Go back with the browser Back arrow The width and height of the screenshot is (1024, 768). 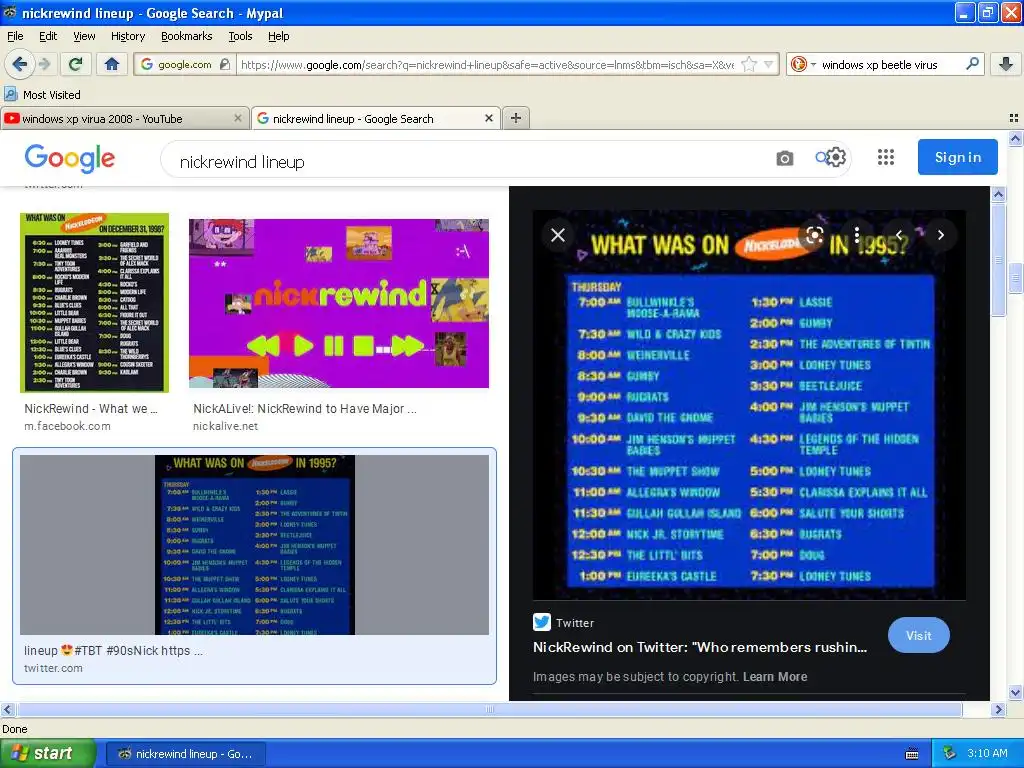20,64
